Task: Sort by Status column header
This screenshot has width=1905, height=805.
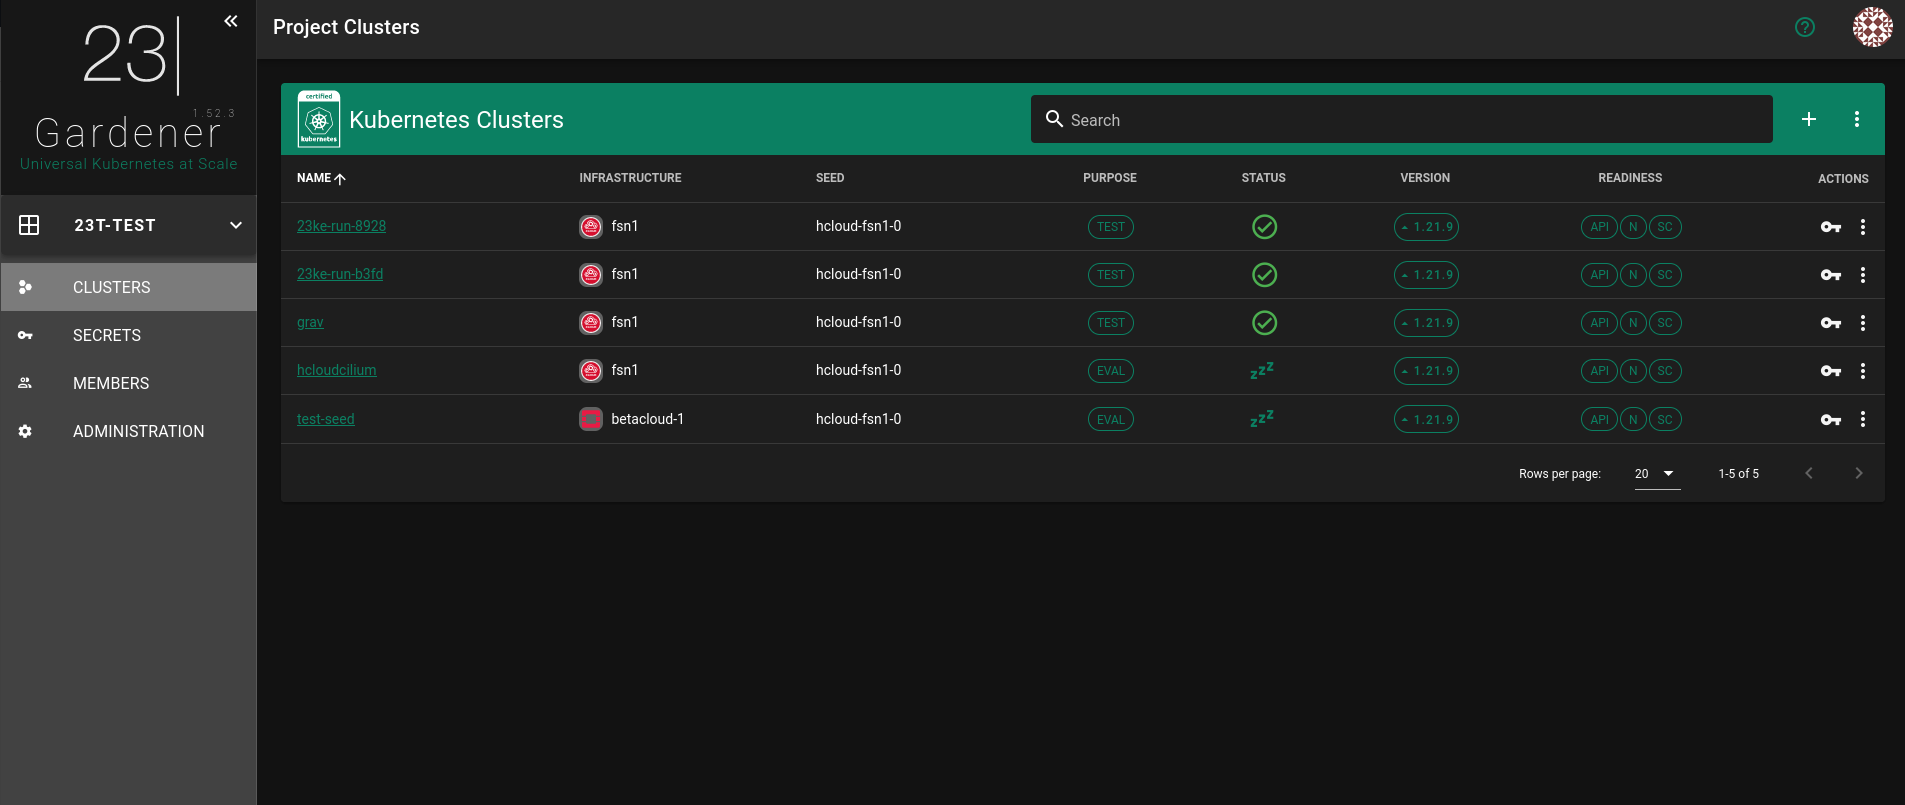Action: 1264,178
